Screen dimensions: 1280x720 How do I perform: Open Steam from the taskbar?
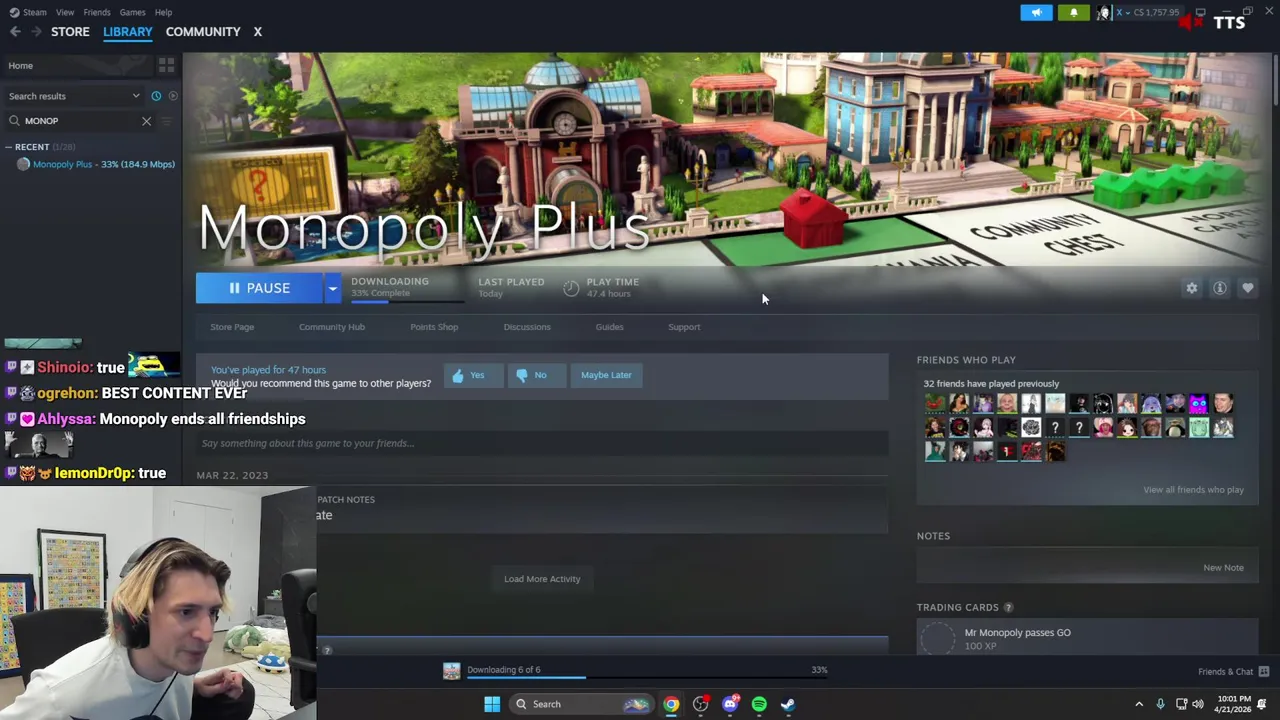pyautogui.click(x=788, y=704)
